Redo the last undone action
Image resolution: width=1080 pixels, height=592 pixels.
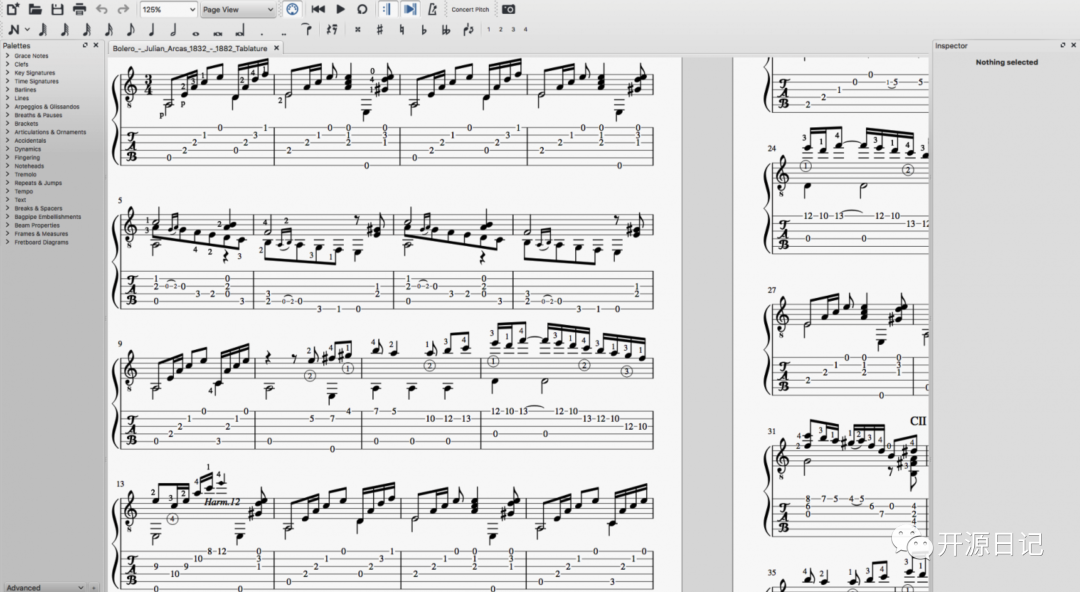coord(123,10)
